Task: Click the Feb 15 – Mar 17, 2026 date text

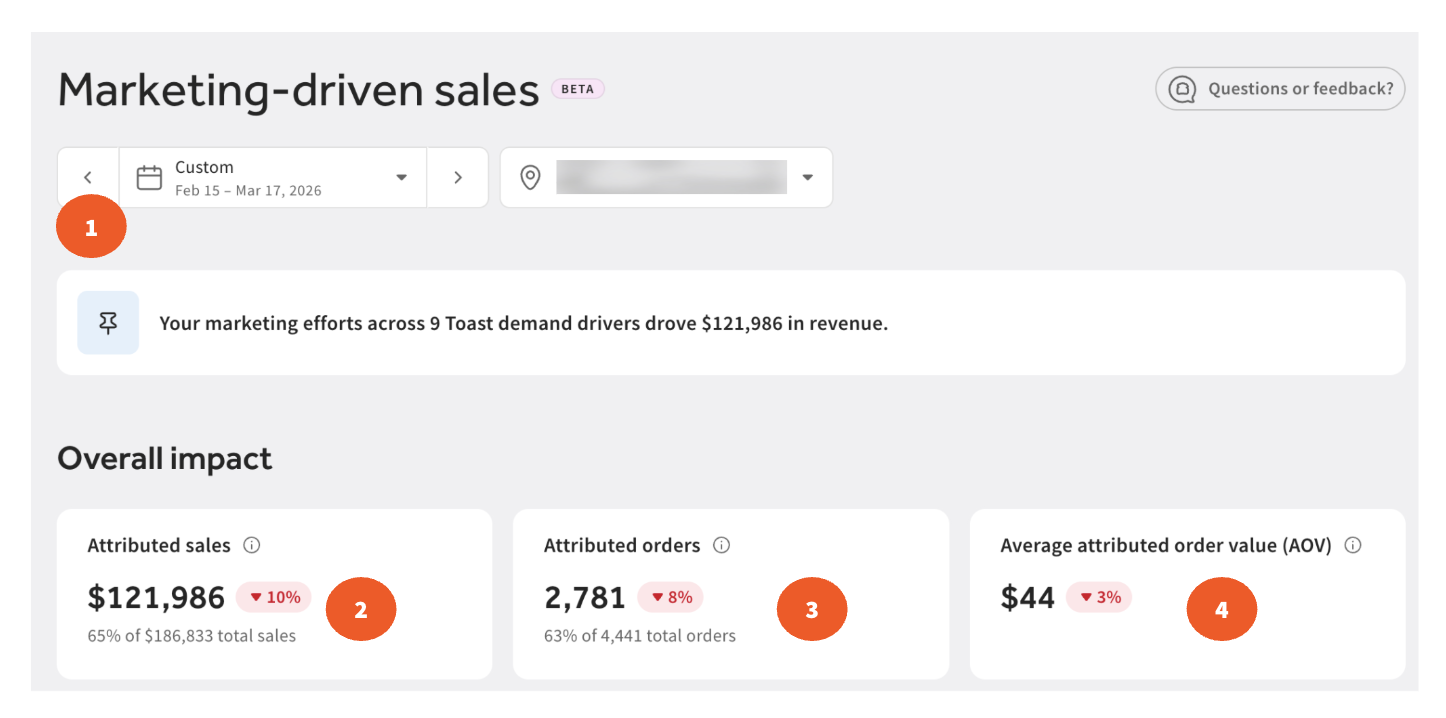Action: click(248, 190)
